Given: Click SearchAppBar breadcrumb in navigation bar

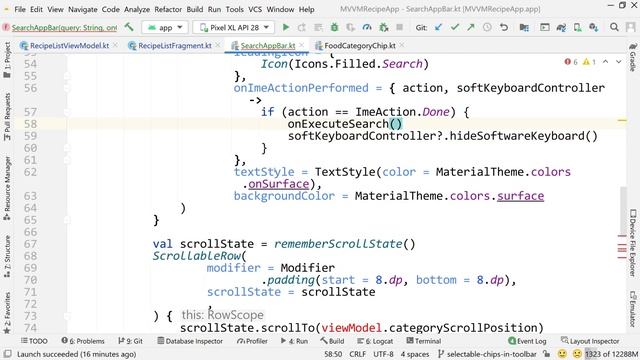Looking at the screenshot, I should point(60,28).
